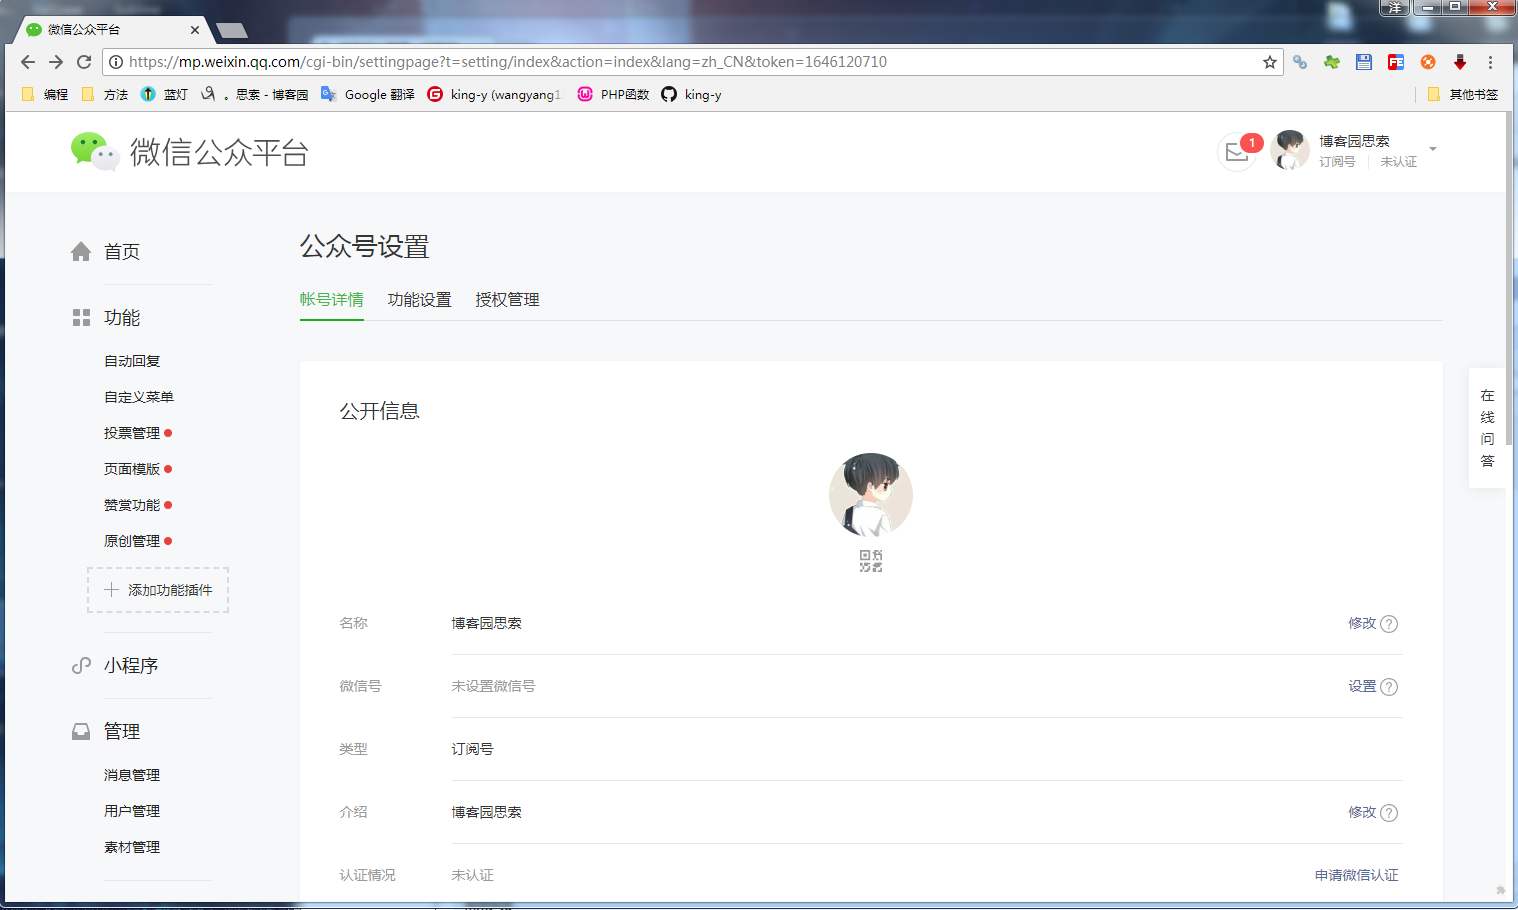Open the king-y (wangyang) bookmark
Screen dimensions: 1518x910
coord(494,94)
